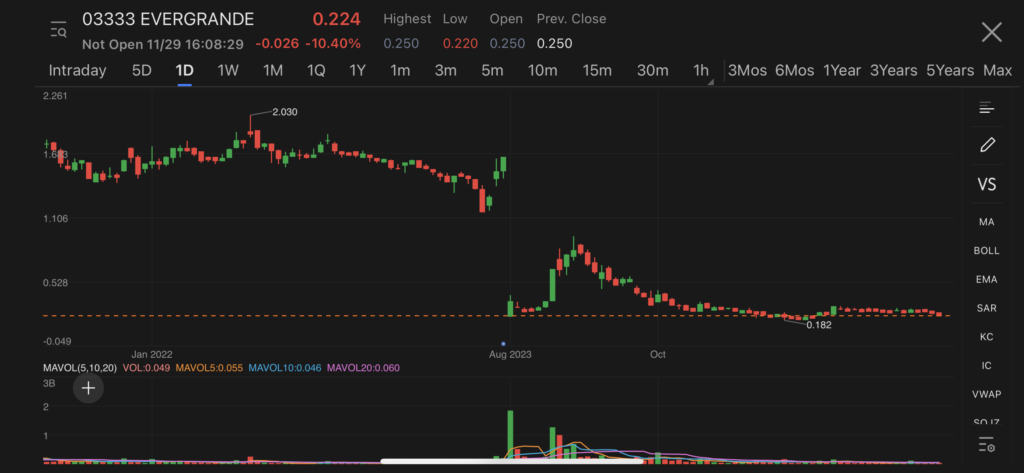This screenshot has height=473, width=1024.
Task: Enable the SAR indicator
Action: (987, 308)
